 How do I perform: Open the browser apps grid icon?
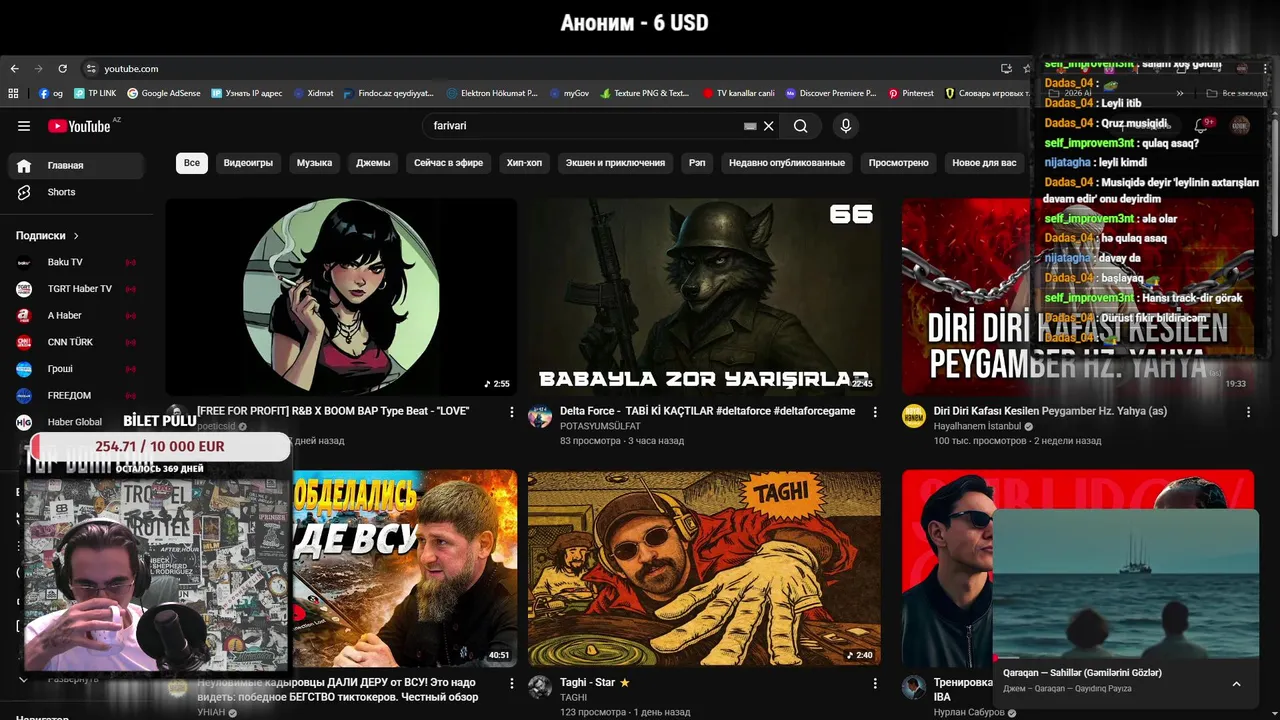pyautogui.click(x=14, y=93)
